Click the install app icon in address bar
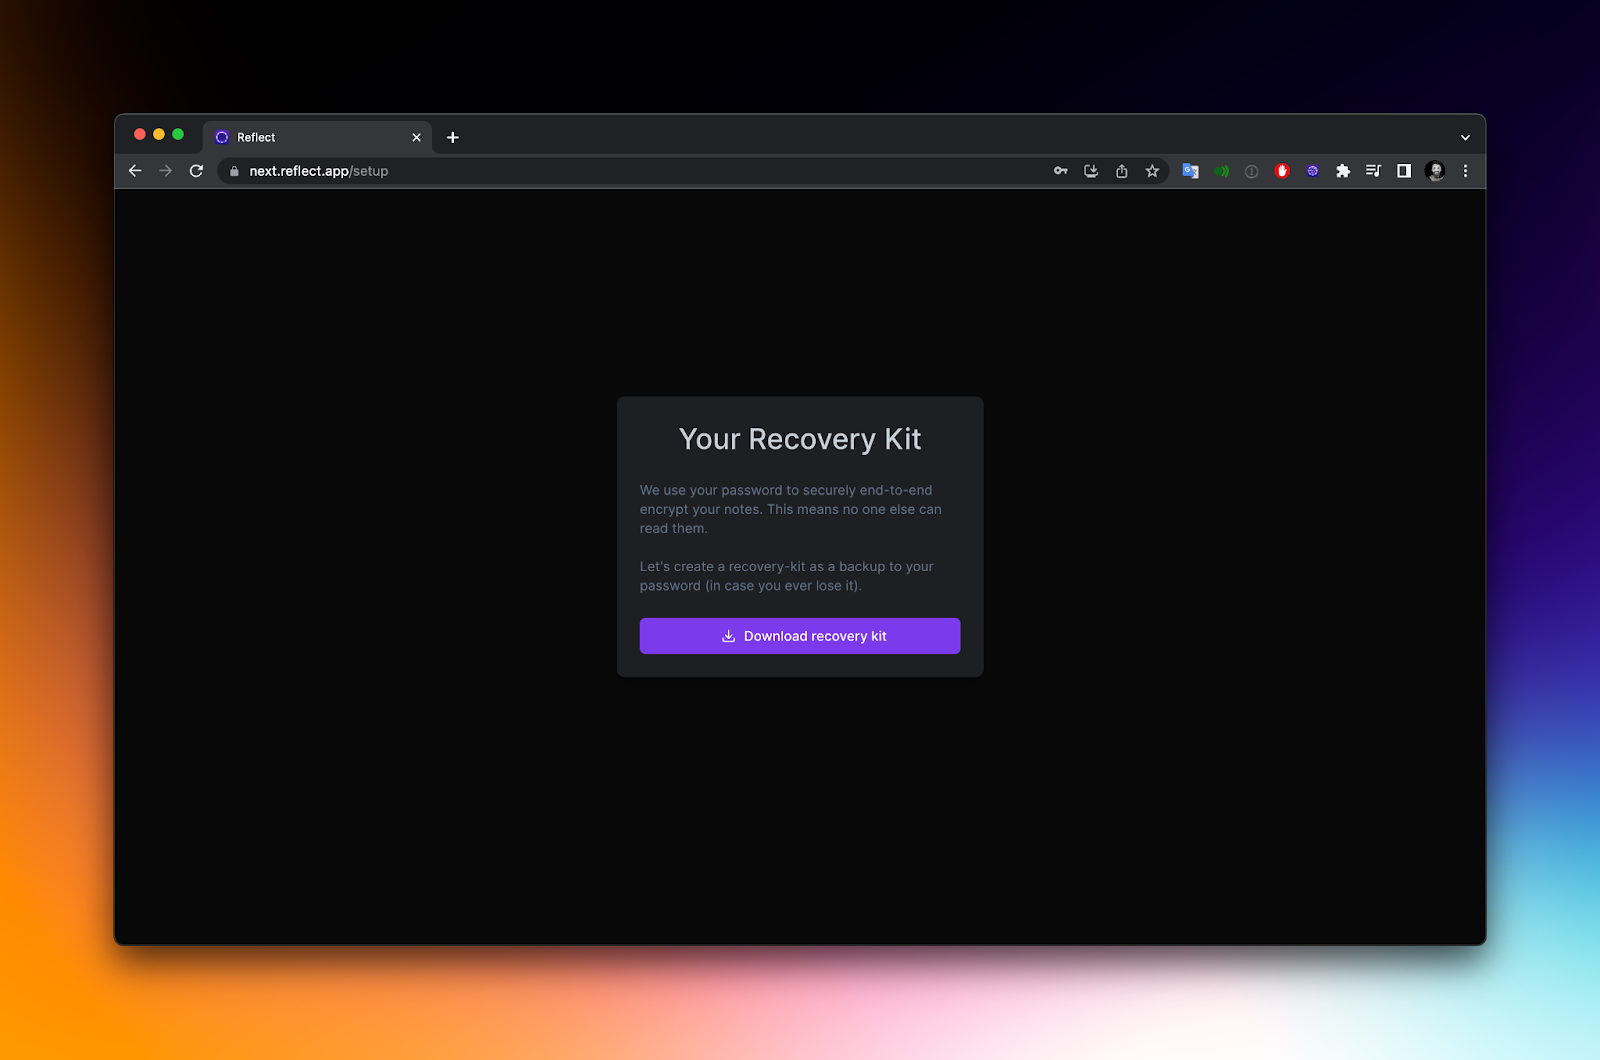 click(x=1091, y=171)
